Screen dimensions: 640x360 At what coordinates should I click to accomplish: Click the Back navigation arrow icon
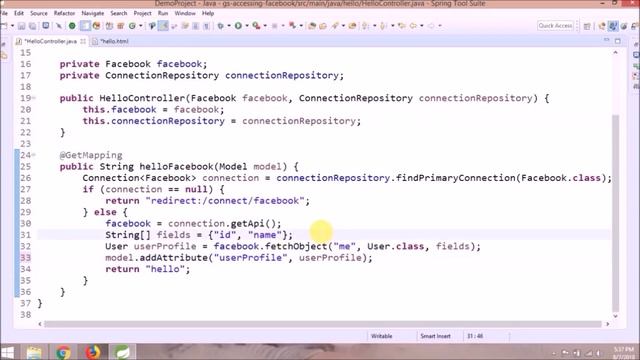point(413,26)
